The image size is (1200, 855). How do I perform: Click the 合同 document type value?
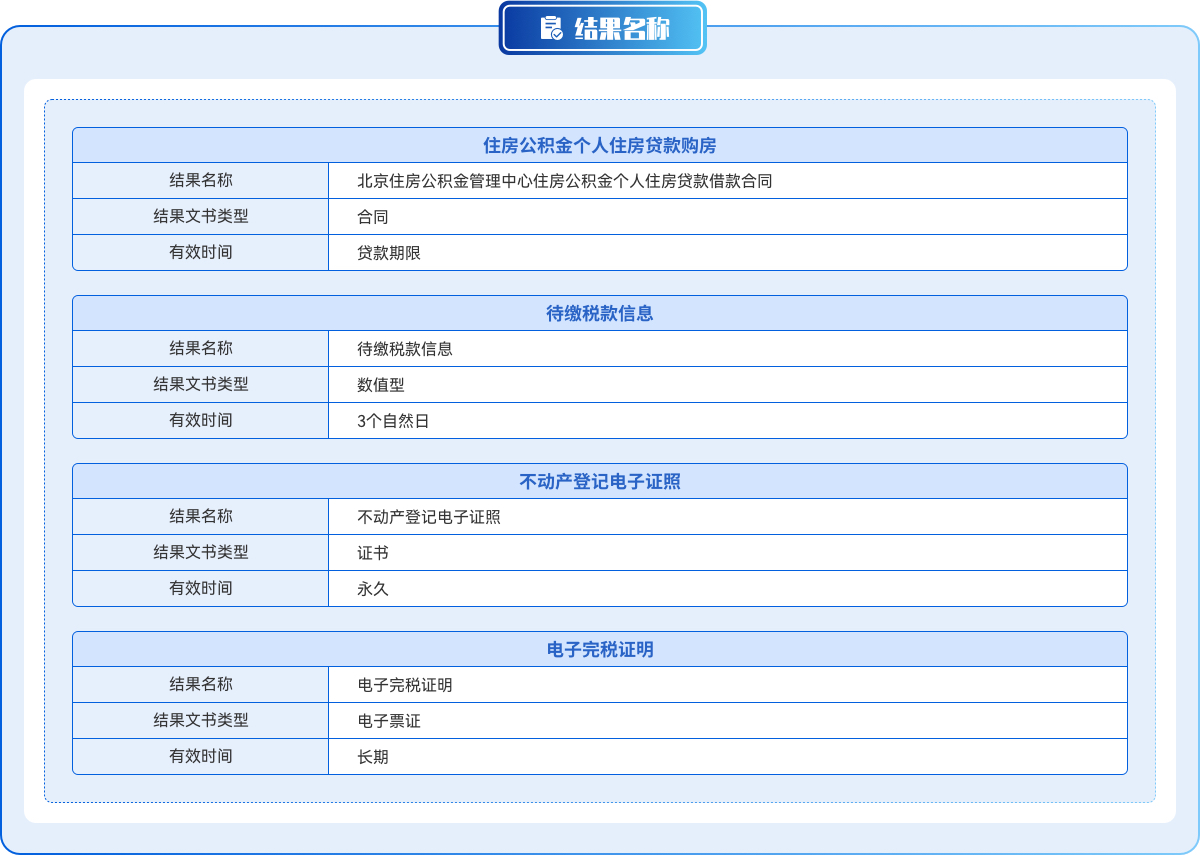(x=373, y=217)
